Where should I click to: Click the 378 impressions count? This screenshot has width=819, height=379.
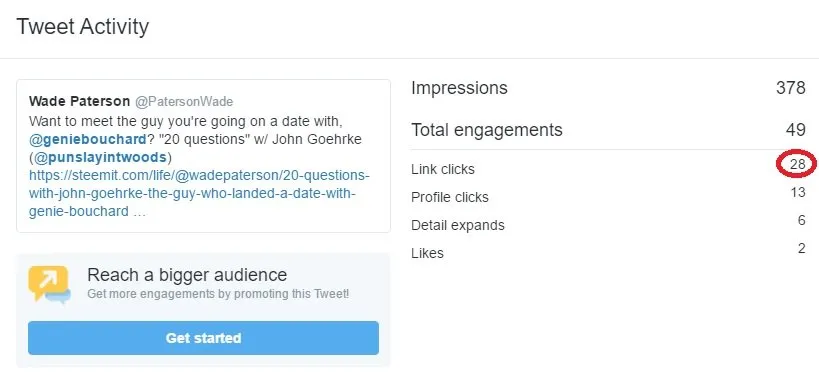[791, 88]
